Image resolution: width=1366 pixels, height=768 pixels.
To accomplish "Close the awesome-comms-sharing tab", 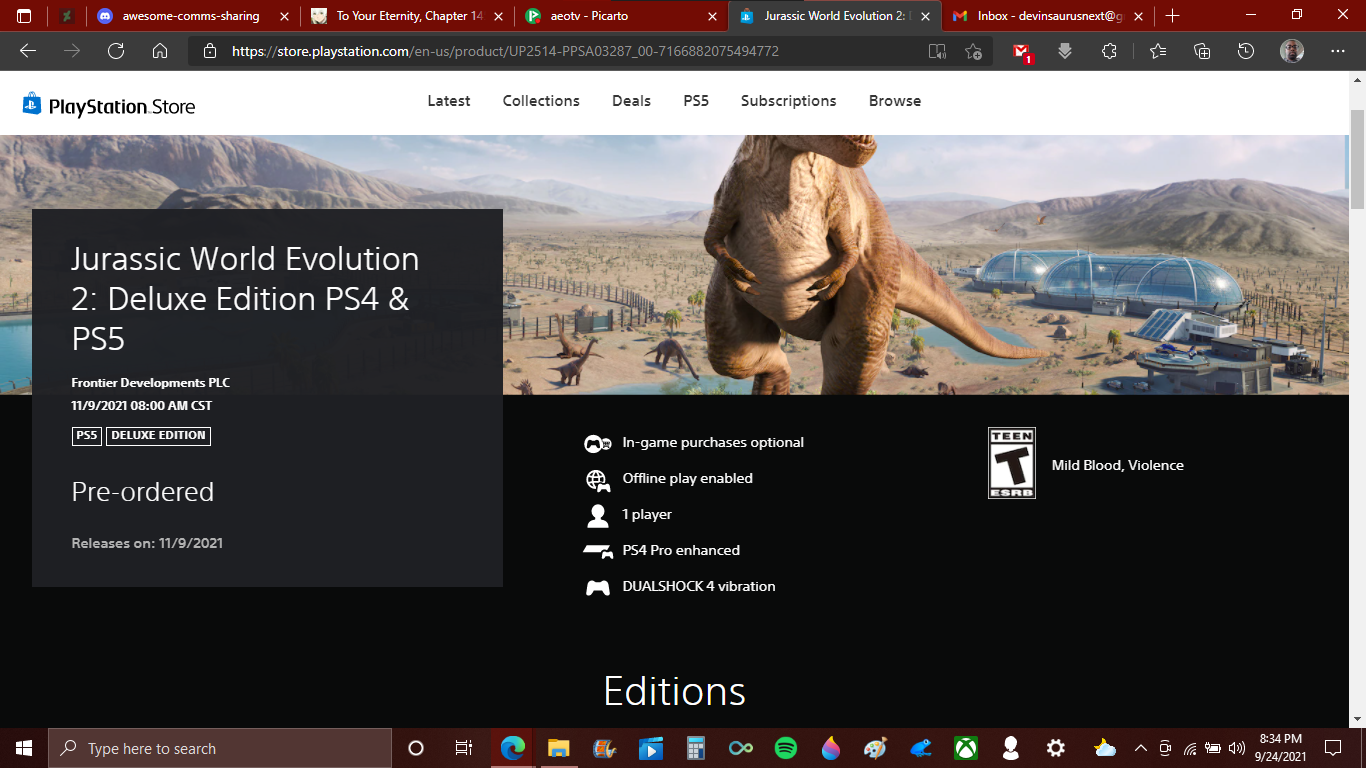I will (x=284, y=16).
